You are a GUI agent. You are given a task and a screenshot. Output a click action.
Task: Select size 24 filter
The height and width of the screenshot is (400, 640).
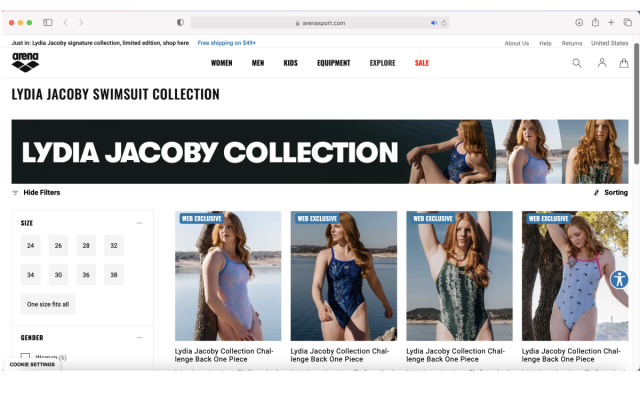tap(31, 246)
